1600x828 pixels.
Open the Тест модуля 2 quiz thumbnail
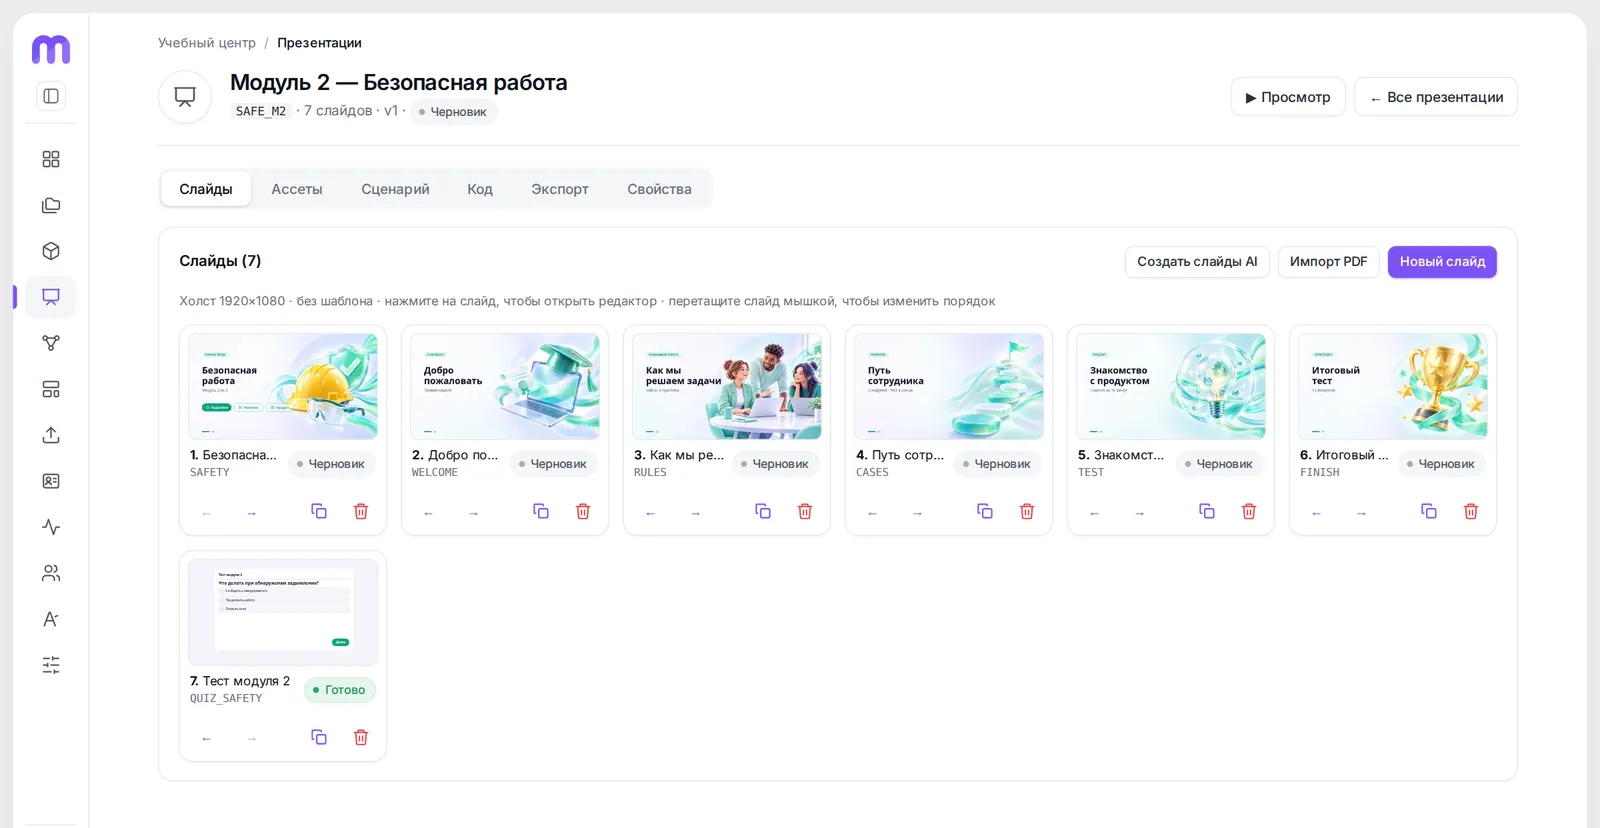[283, 613]
